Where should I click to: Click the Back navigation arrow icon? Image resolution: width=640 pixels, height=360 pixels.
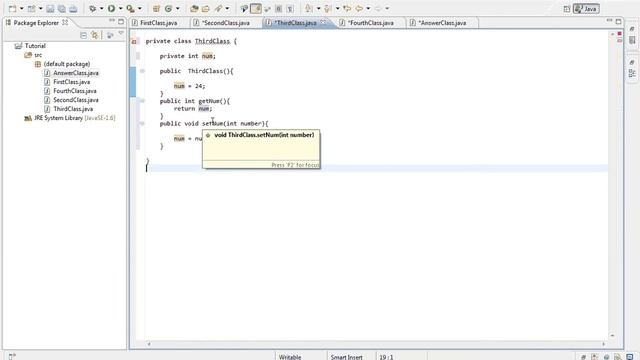359,9
